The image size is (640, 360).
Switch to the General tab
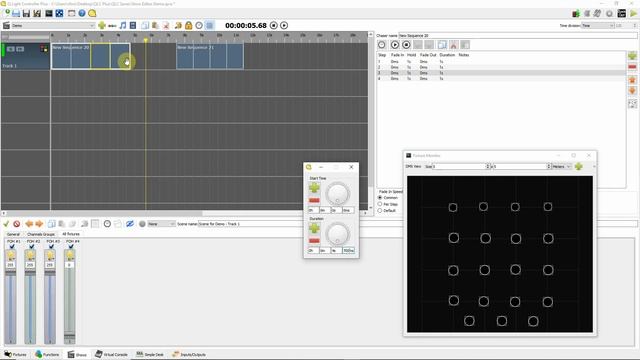point(13,234)
